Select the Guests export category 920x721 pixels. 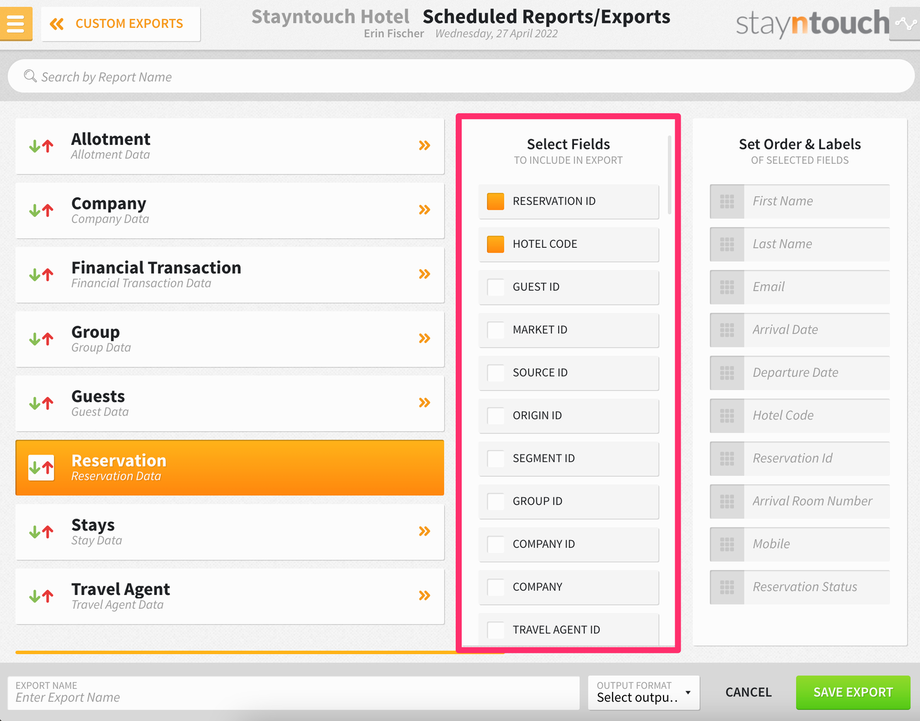pyautogui.click(x=229, y=403)
